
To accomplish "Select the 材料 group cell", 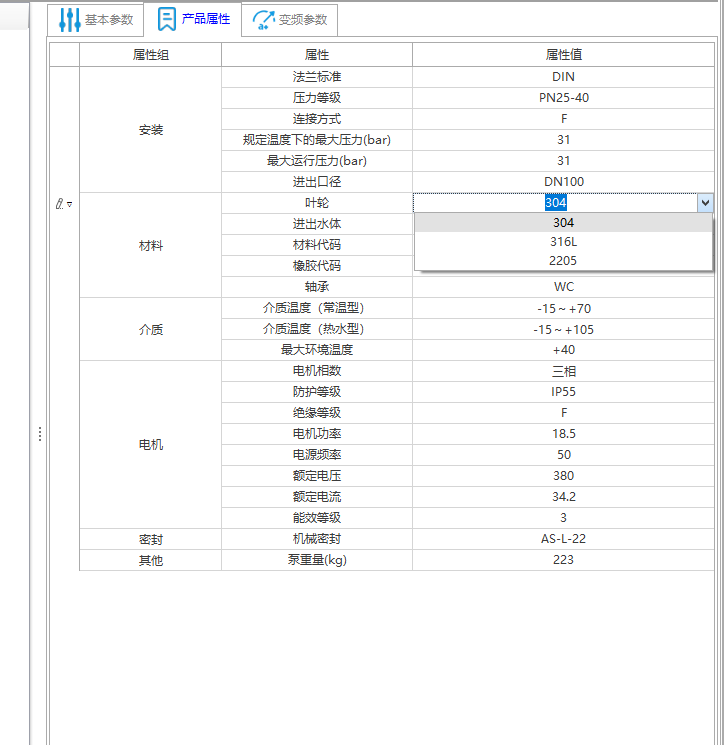I will (x=151, y=246).
